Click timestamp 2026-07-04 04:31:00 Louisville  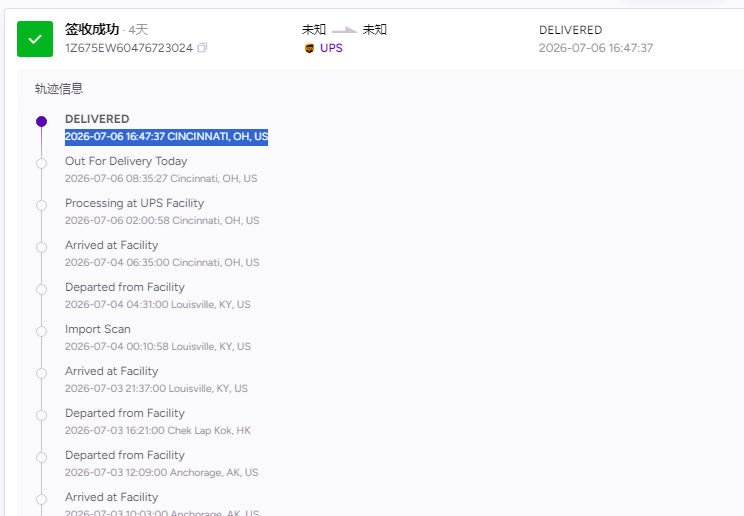[x=158, y=304]
